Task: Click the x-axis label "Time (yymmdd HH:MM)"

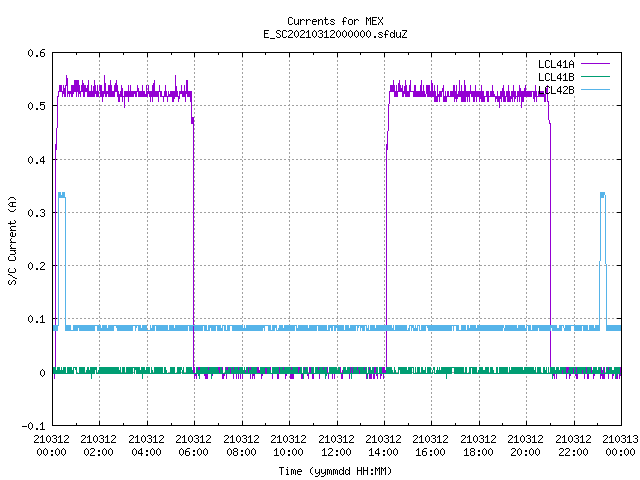Action: click(x=335, y=471)
